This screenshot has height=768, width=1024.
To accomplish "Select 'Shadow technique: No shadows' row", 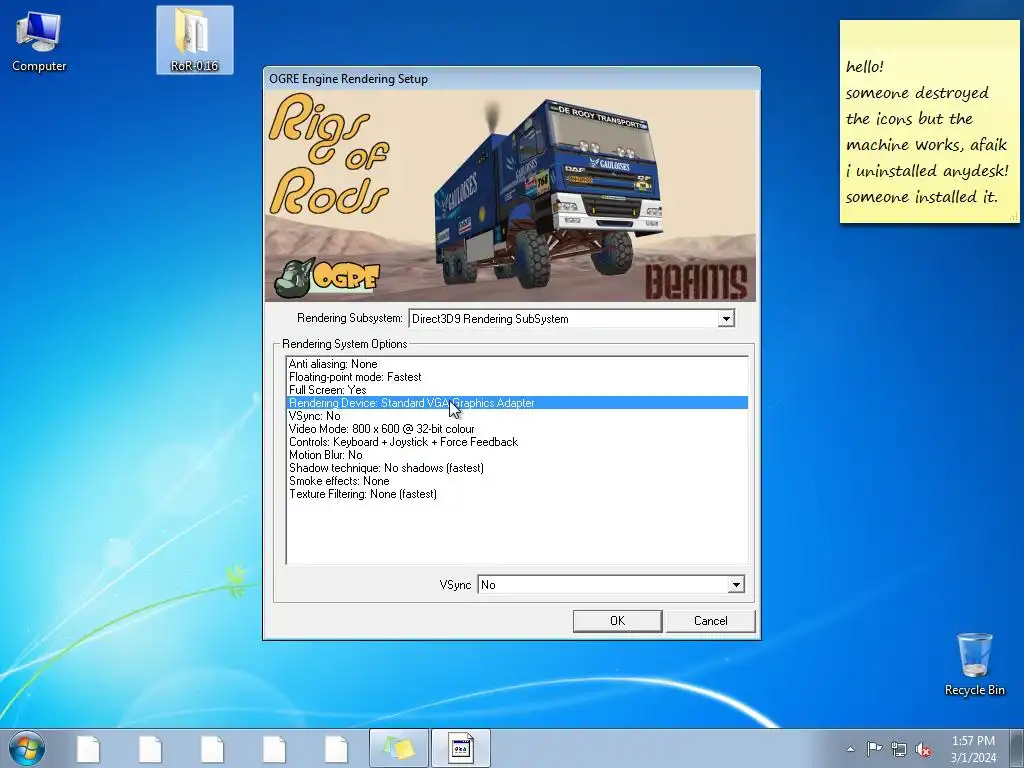I will [517, 468].
